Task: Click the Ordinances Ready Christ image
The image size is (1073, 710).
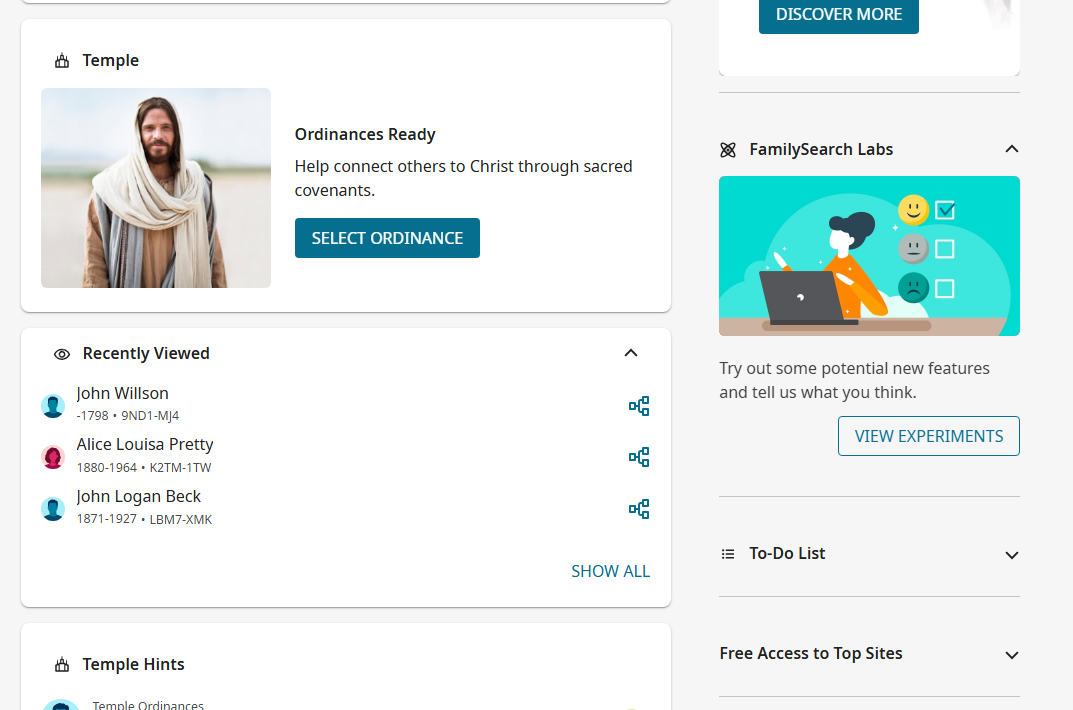Action: pos(156,188)
